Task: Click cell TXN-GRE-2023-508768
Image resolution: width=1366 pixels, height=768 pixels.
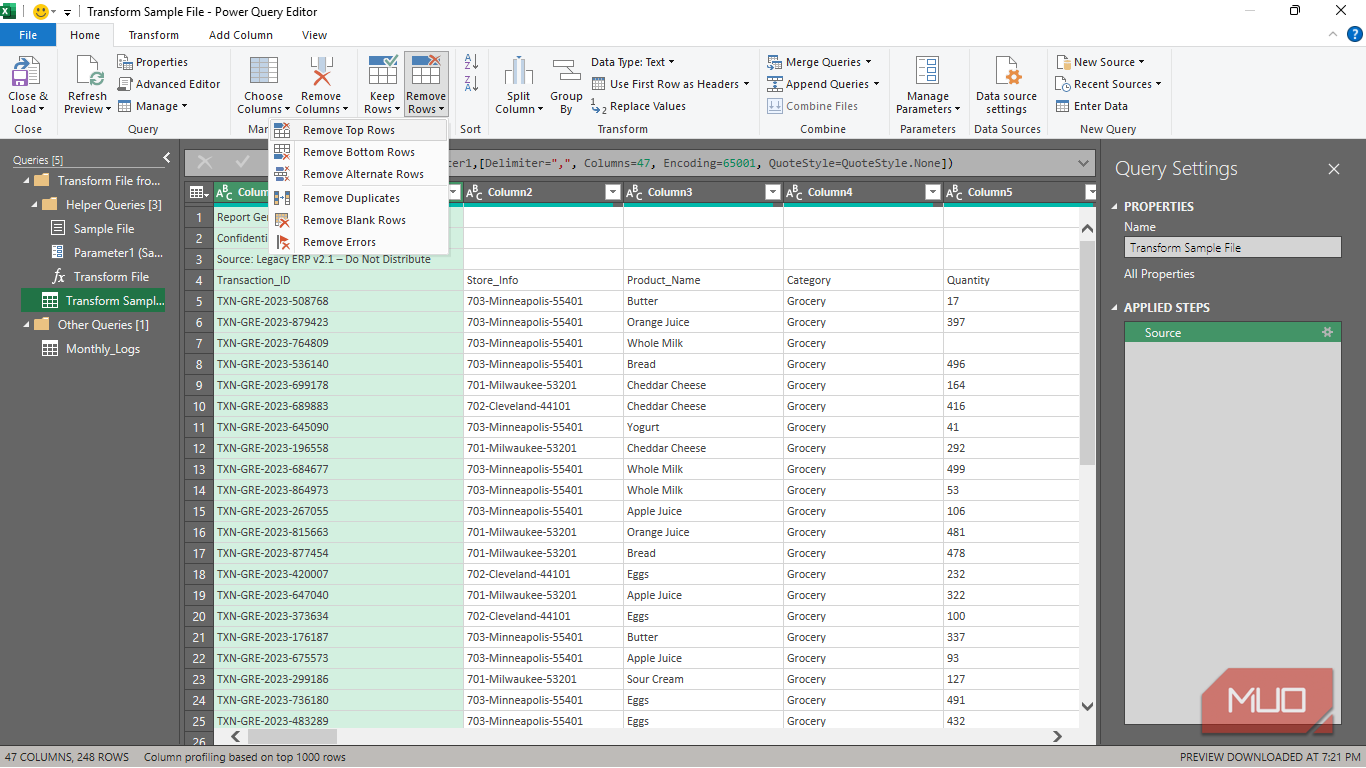Action: pyautogui.click(x=338, y=301)
